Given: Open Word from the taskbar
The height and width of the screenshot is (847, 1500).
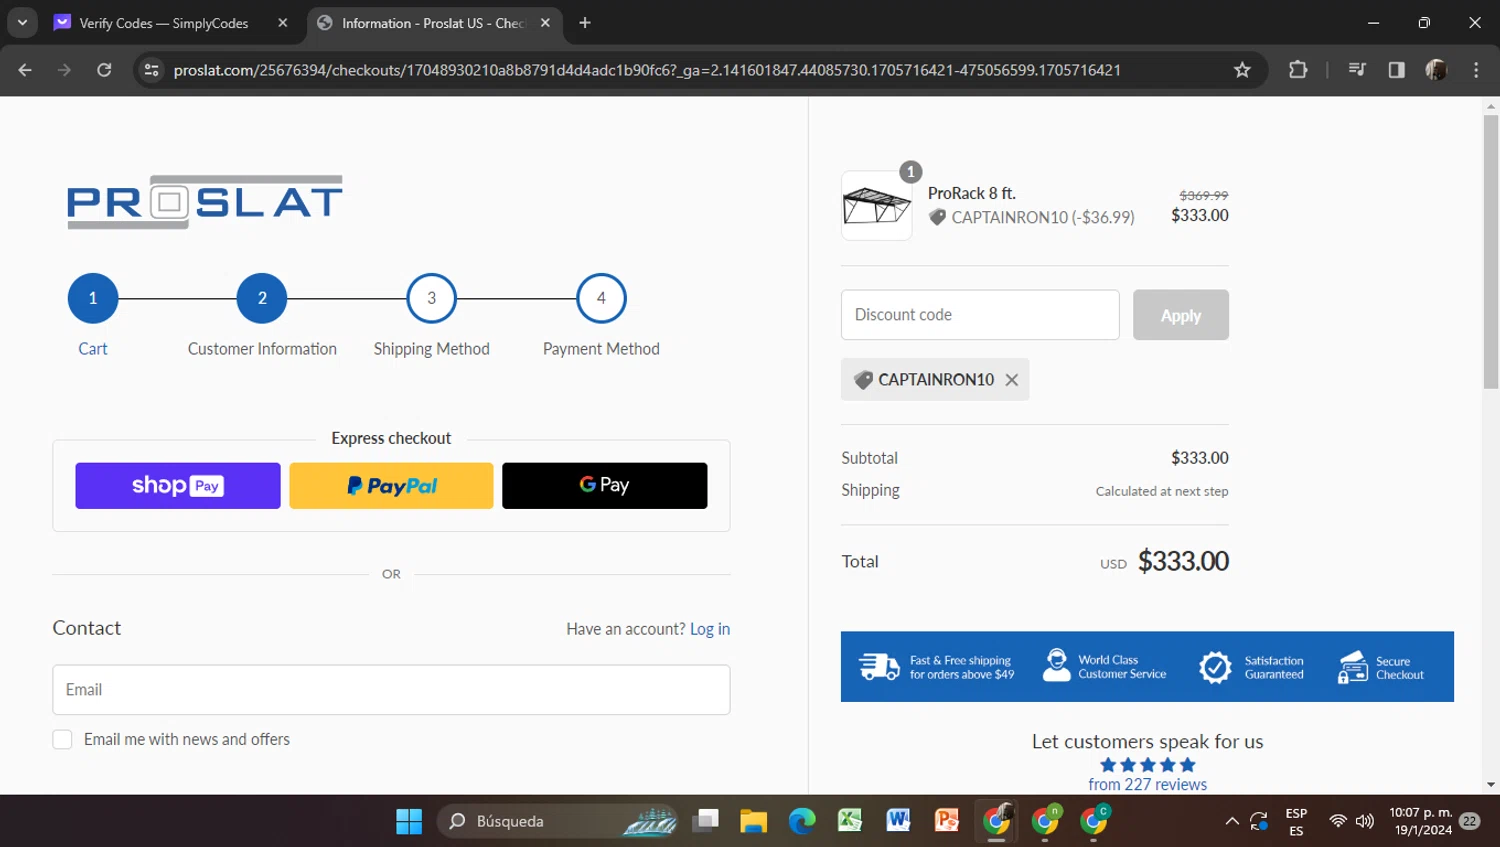Looking at the screenshot, I should point(898,821).
